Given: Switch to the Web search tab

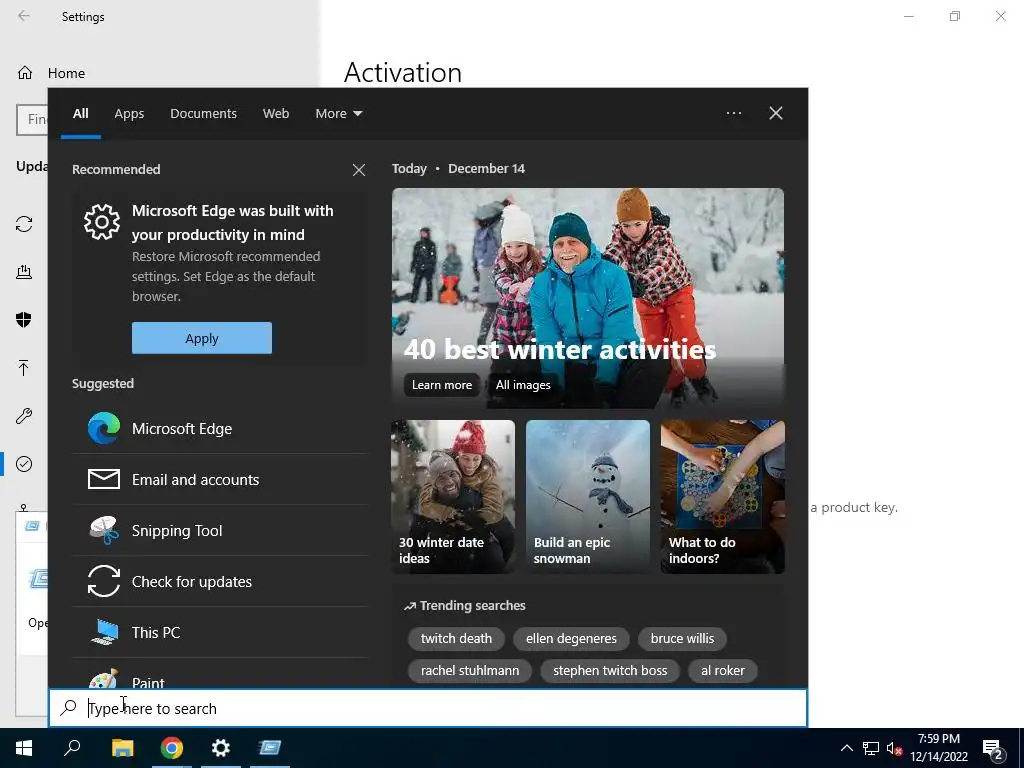Looking at the screenshot, I should click(x=276, y=114).
